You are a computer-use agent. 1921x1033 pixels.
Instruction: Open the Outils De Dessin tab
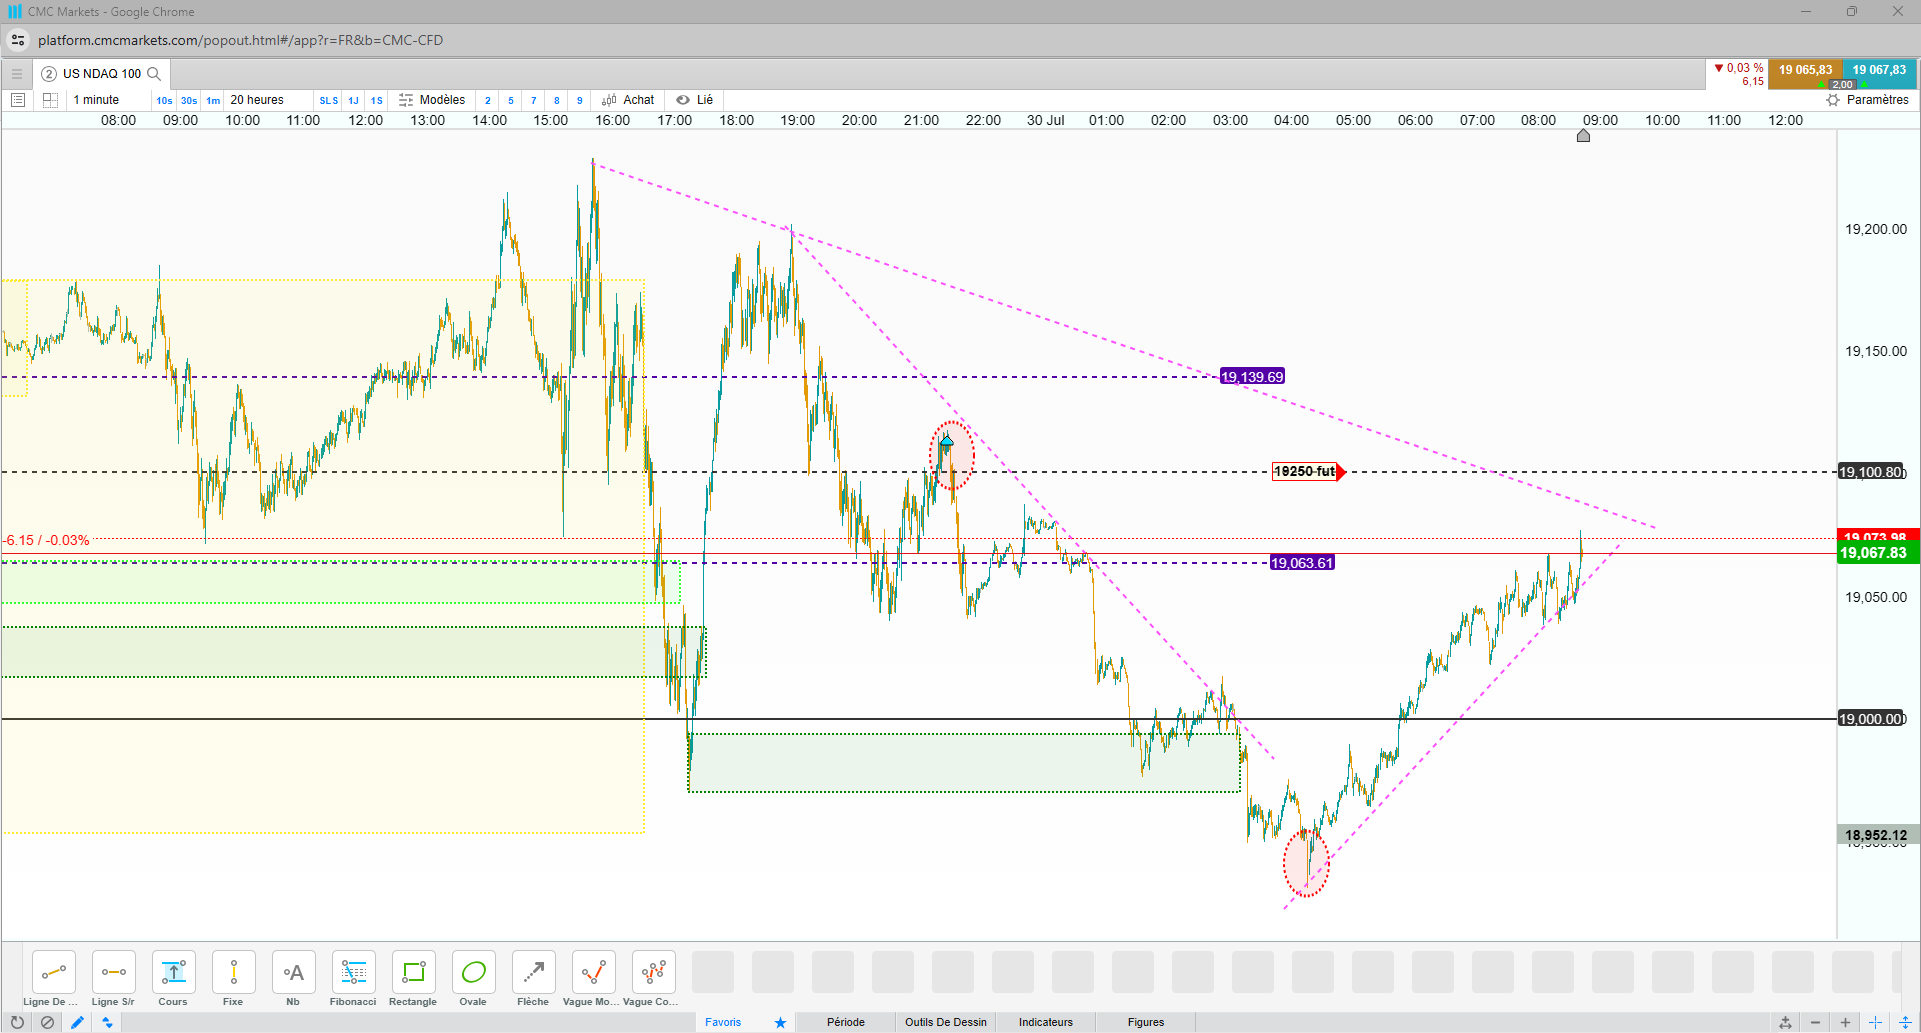point(946,1022)
